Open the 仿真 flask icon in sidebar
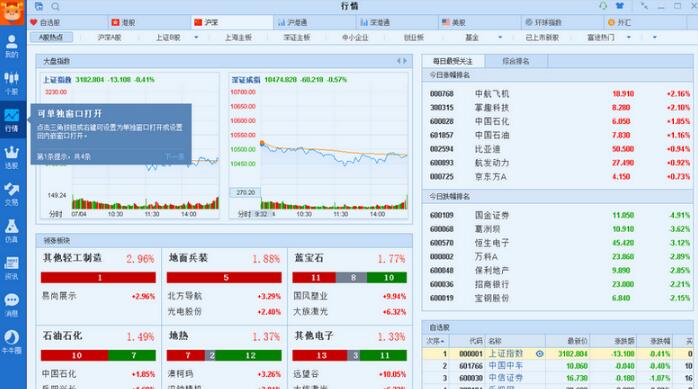The height and width of the screenshot is (389, 698). pos(12,231)
